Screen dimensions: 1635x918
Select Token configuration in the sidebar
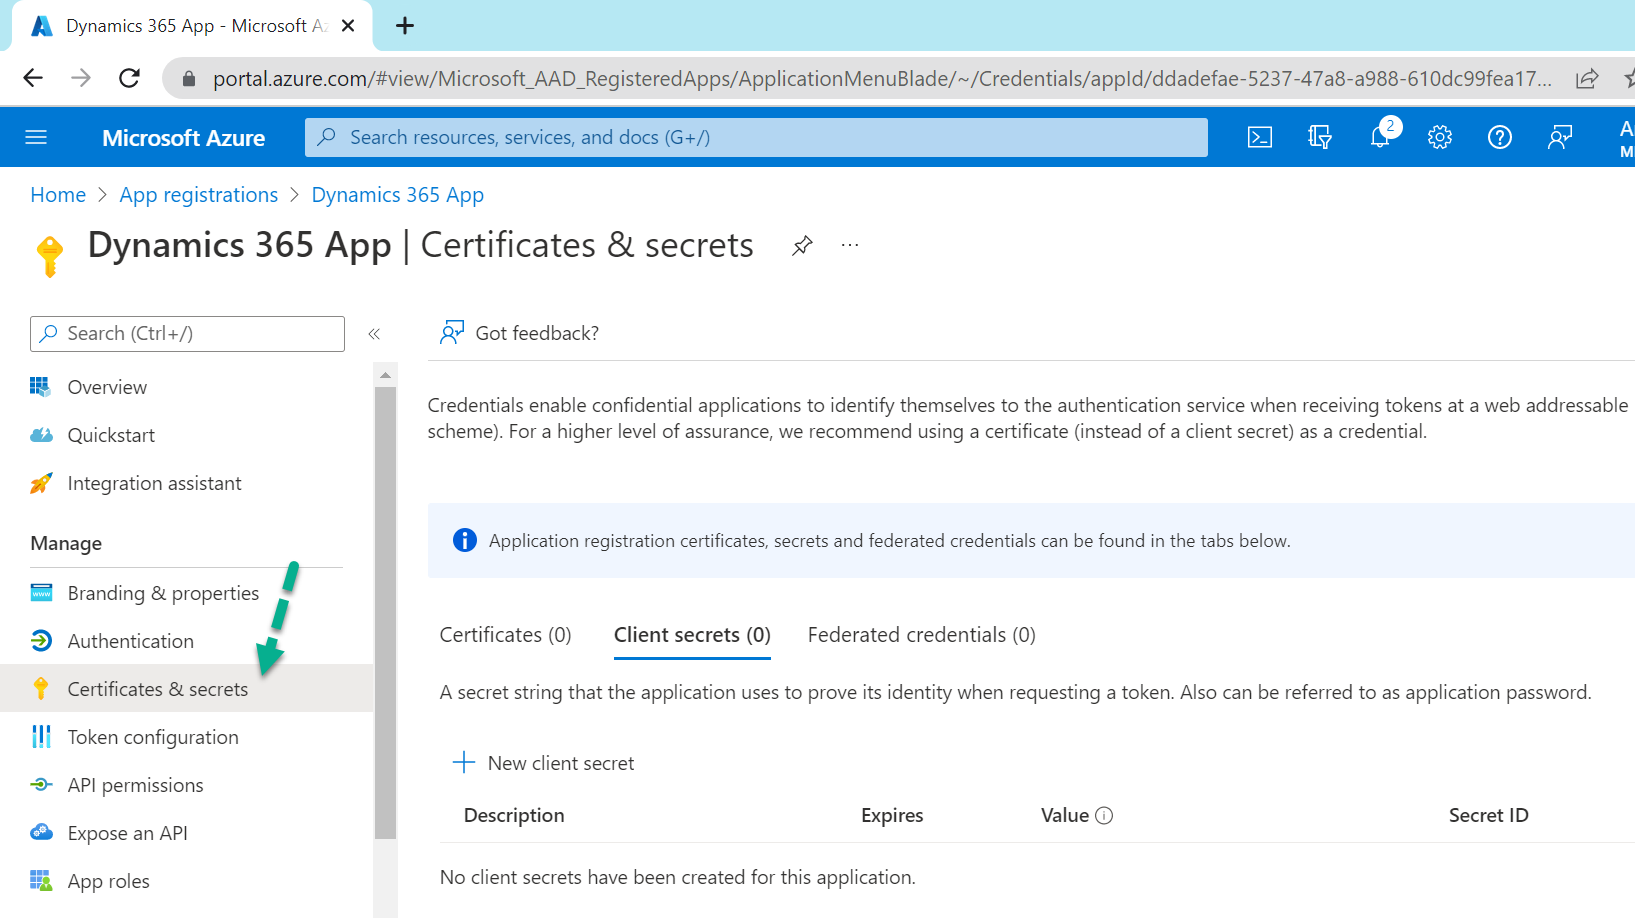pyautogui.click(x=152, y=736)
